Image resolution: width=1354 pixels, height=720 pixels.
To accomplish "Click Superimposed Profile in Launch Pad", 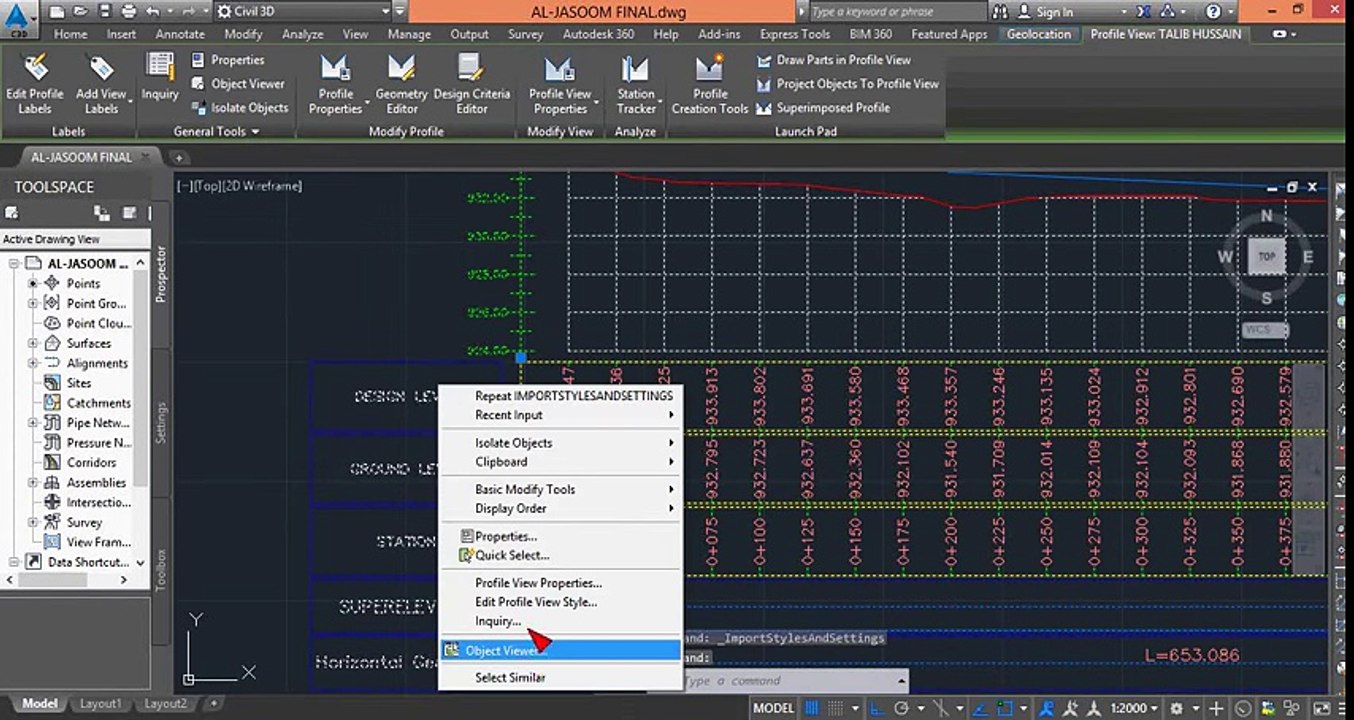I will [823, 108].
